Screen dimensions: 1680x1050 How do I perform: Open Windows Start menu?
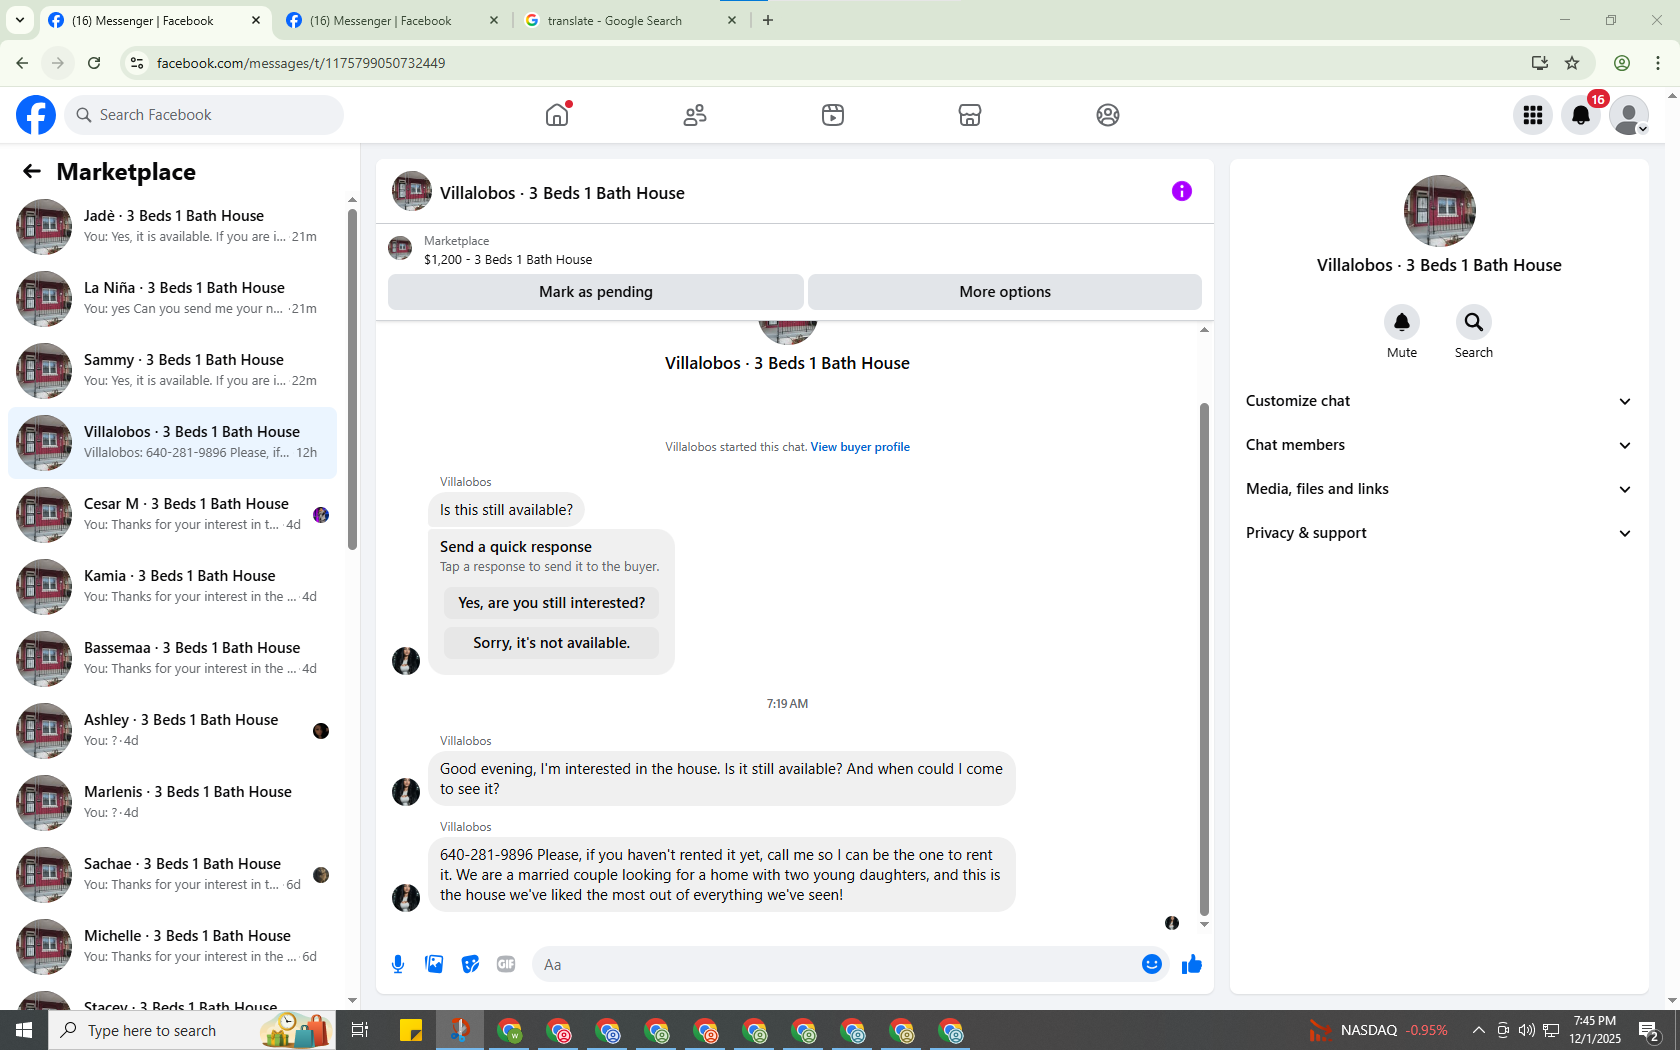tap(24, 1030)
